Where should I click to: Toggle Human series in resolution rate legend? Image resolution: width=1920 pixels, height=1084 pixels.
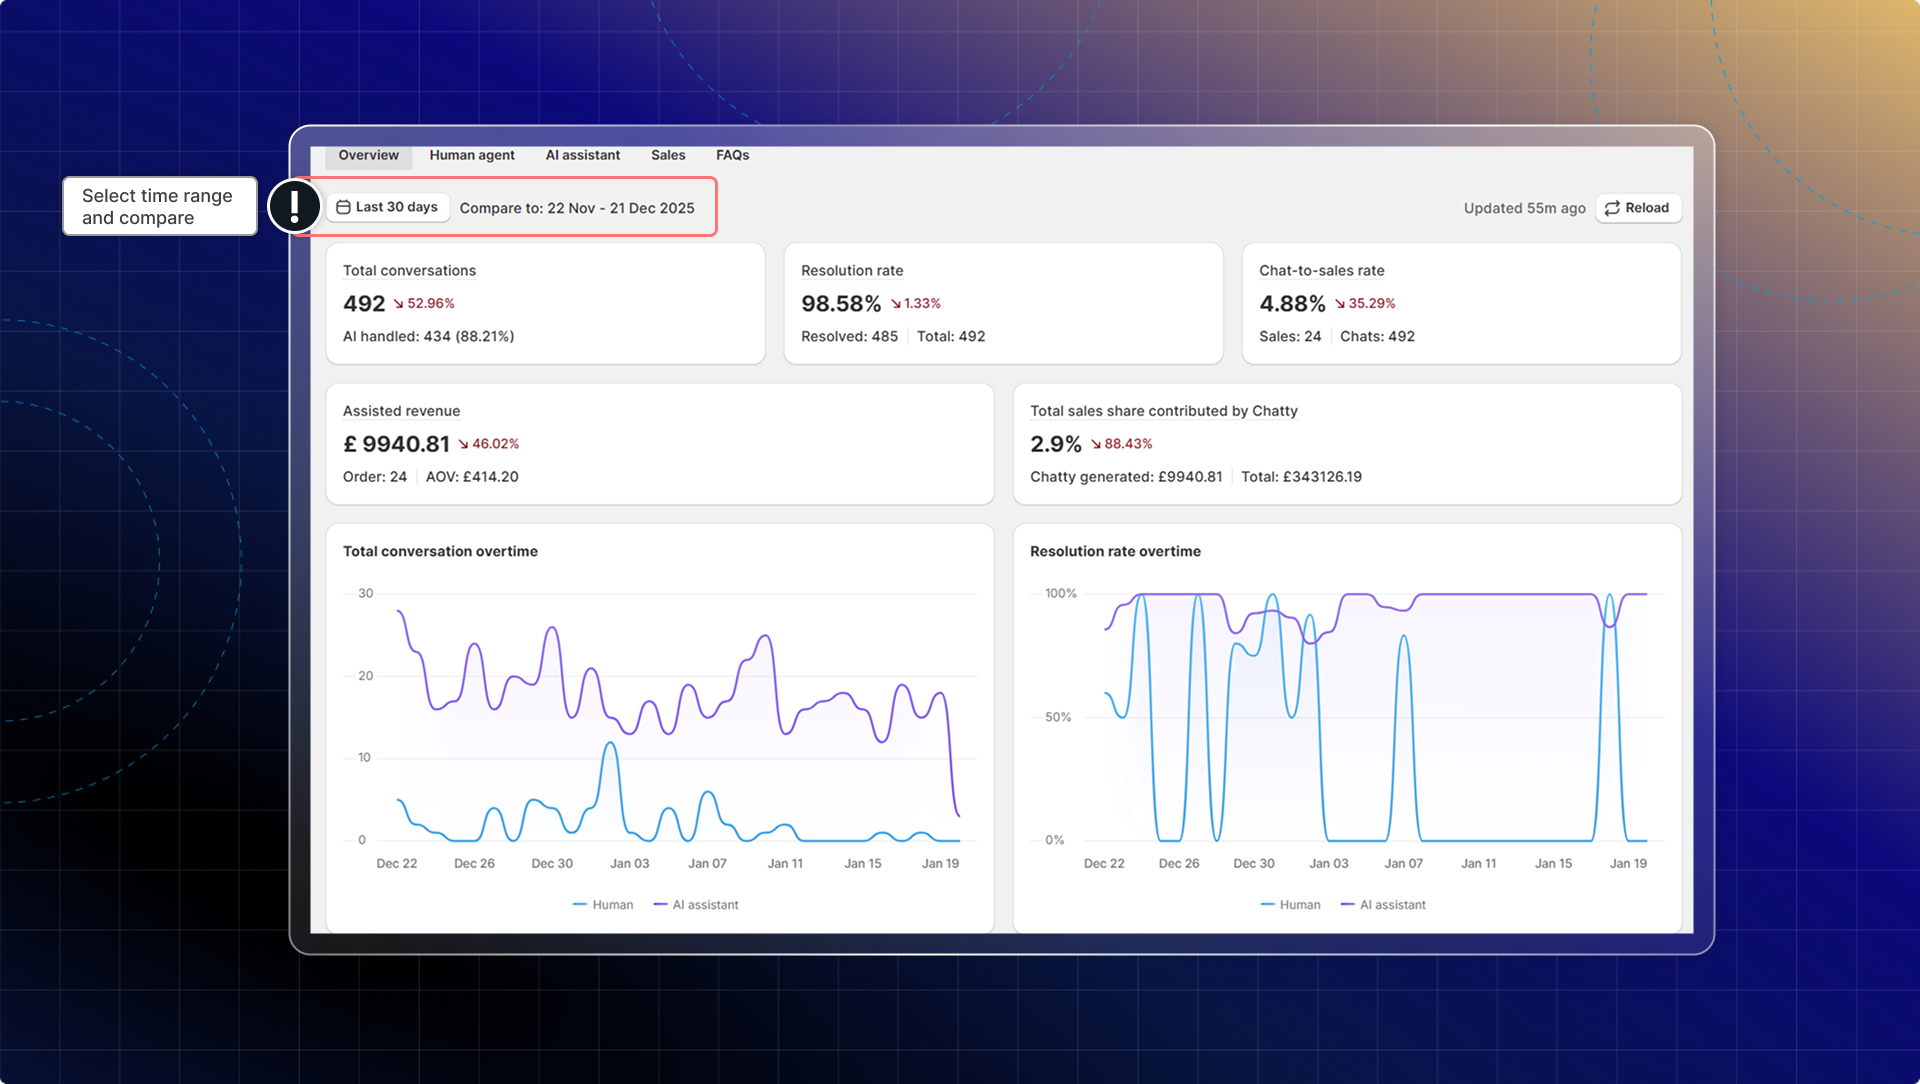click(x=1290, y=905)
